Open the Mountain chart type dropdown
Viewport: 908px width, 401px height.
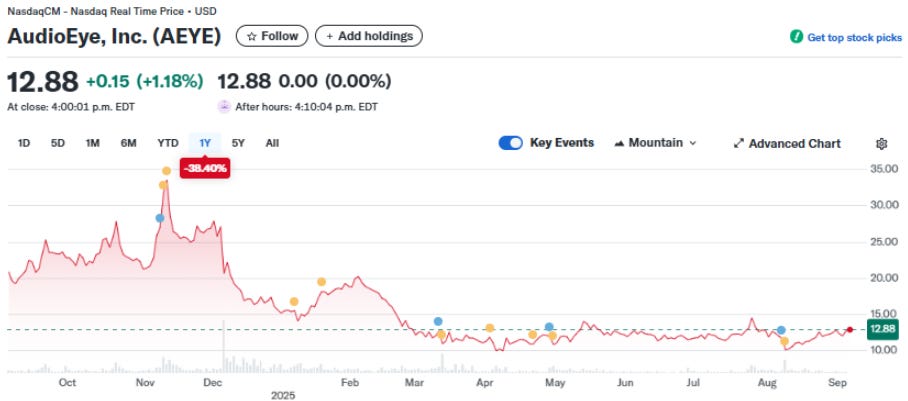click(655, 143)
